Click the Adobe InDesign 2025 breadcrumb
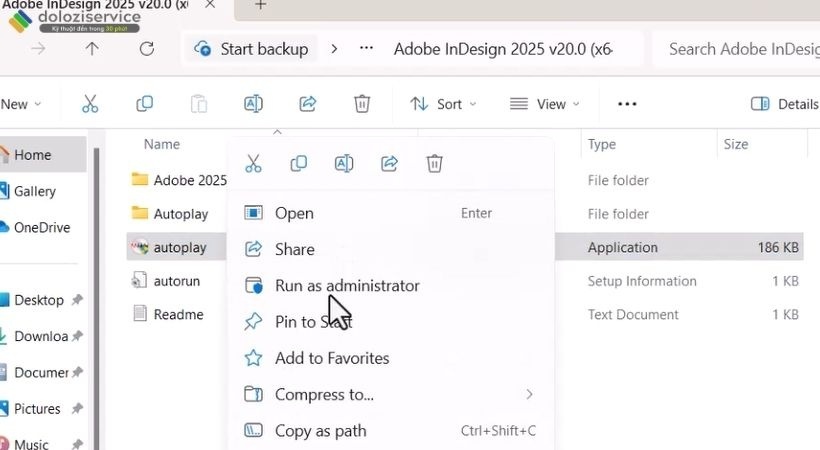 [x=503, y=49]
